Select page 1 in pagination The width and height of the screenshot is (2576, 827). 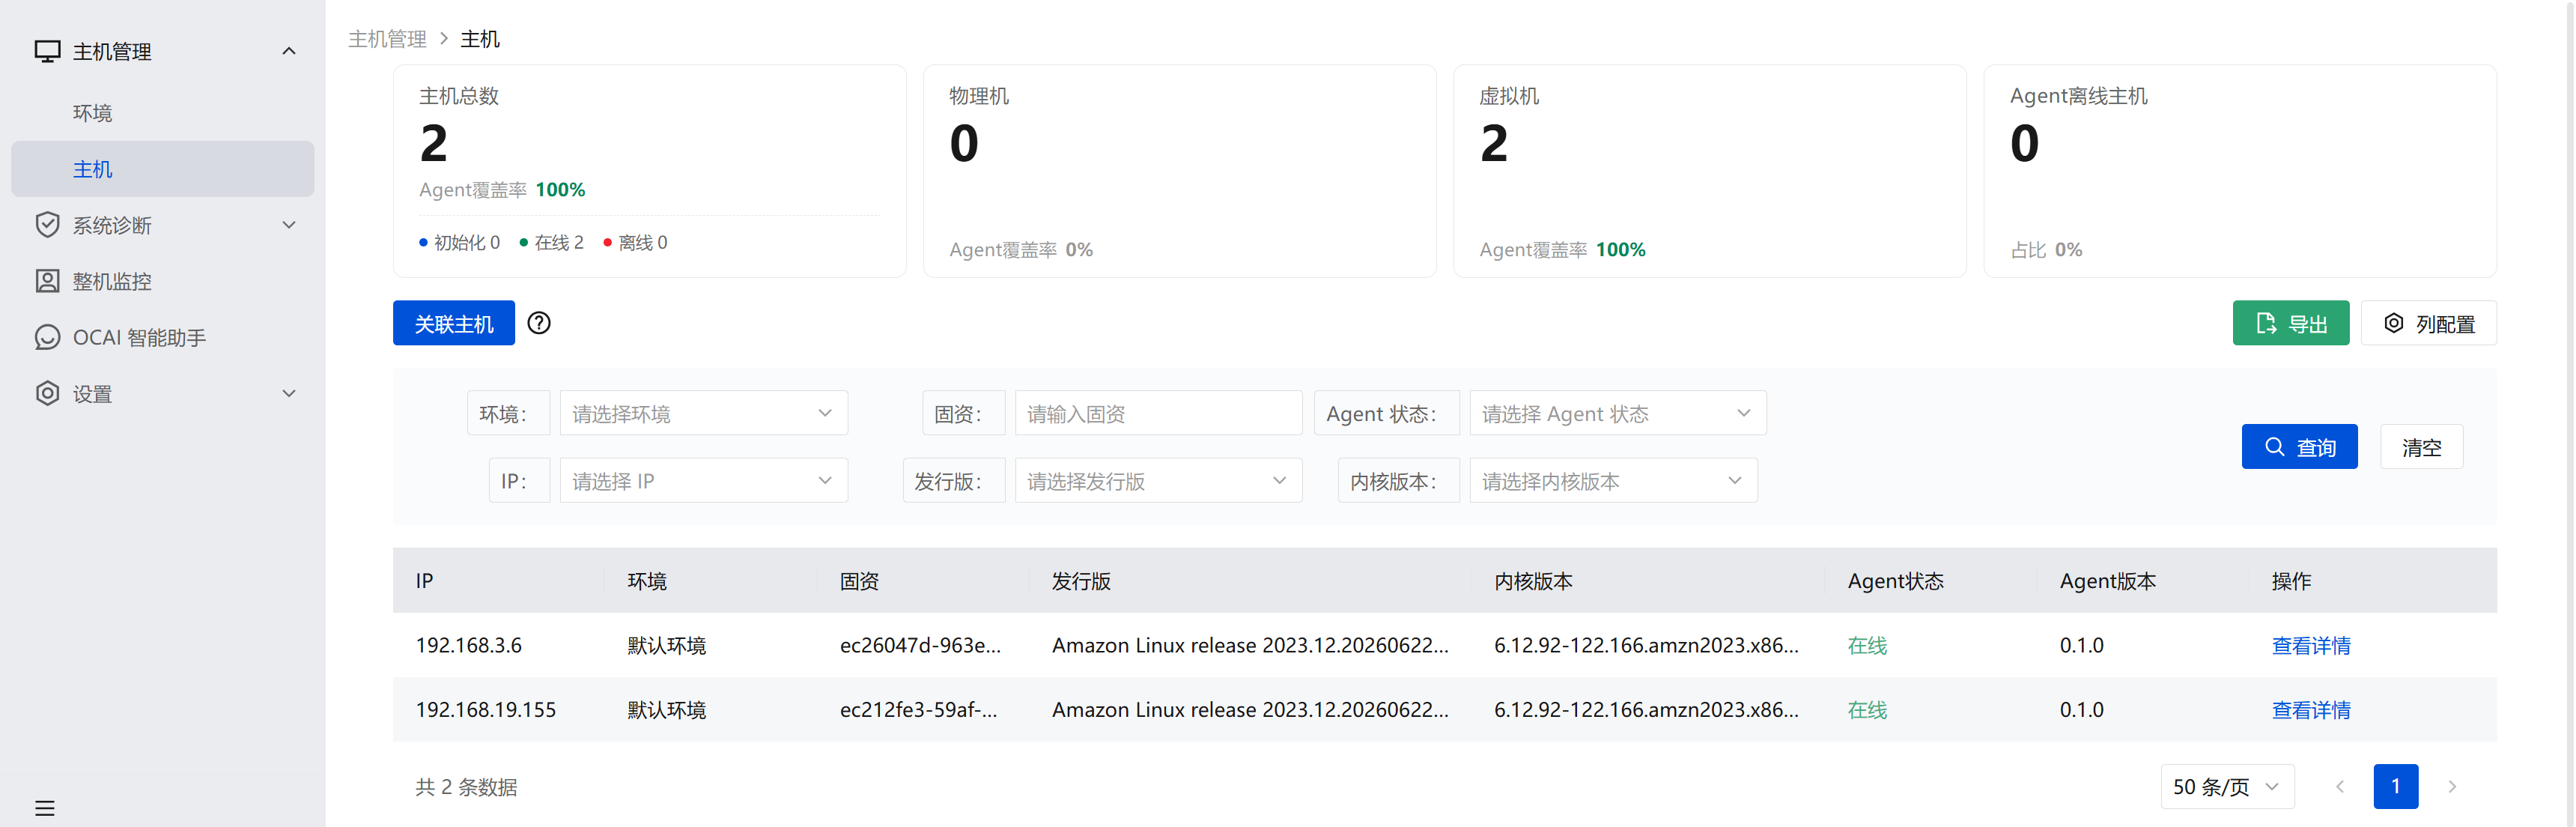click(2395, 787)
